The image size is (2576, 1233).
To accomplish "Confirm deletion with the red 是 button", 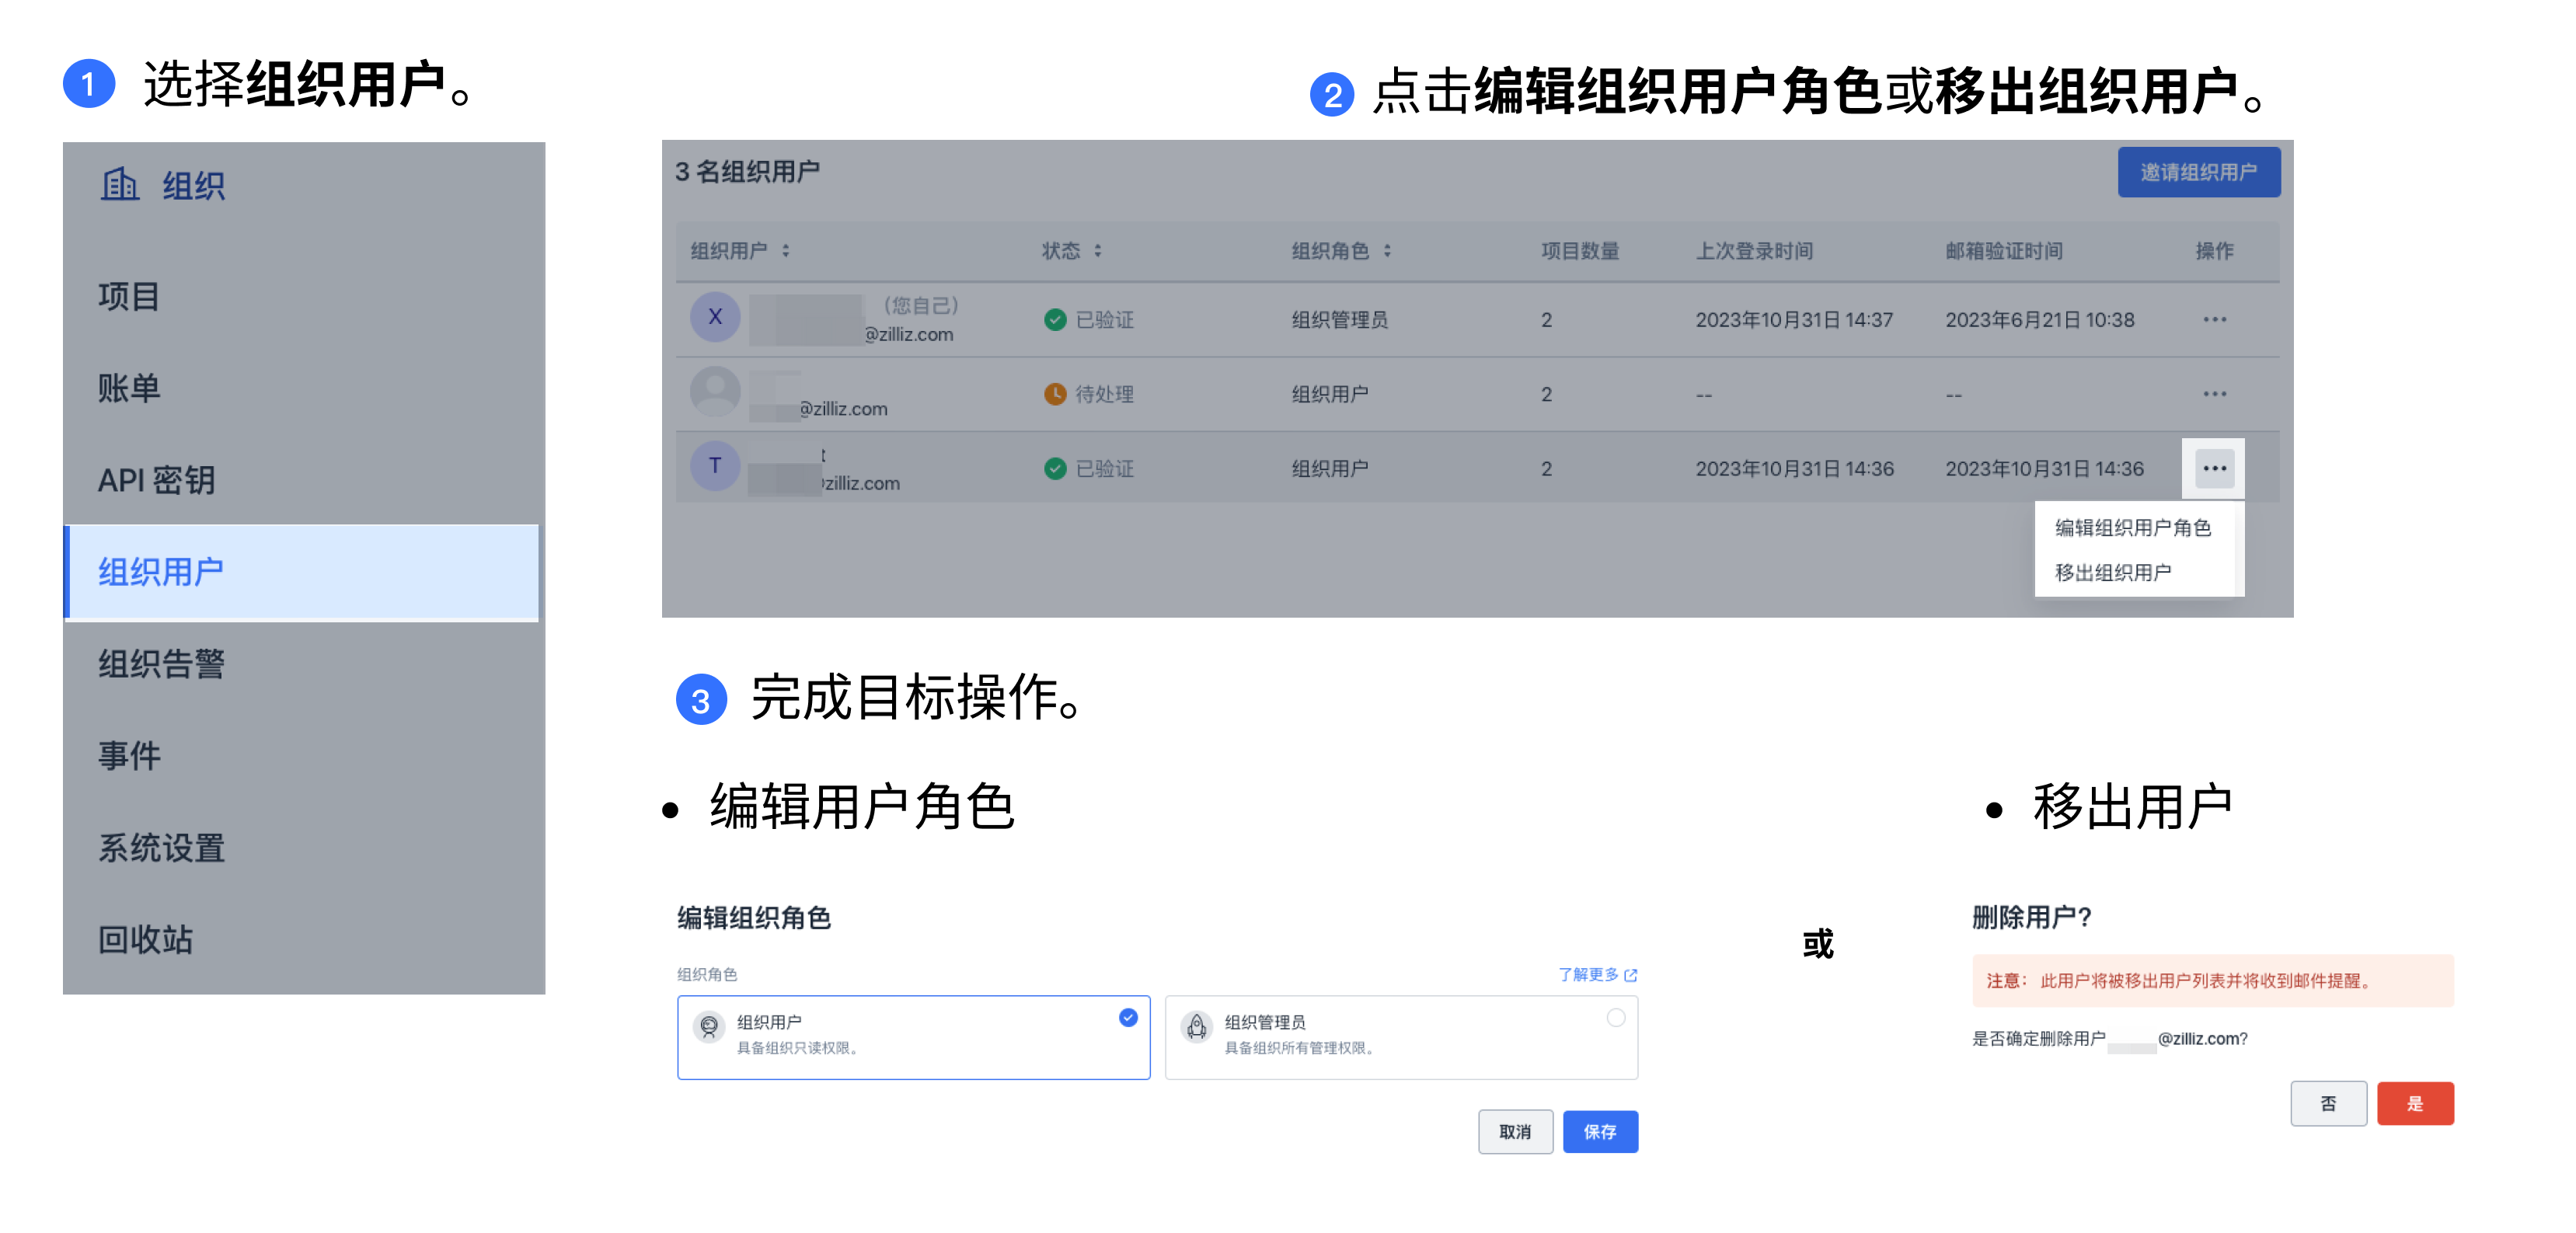I will point(2415,1103).
